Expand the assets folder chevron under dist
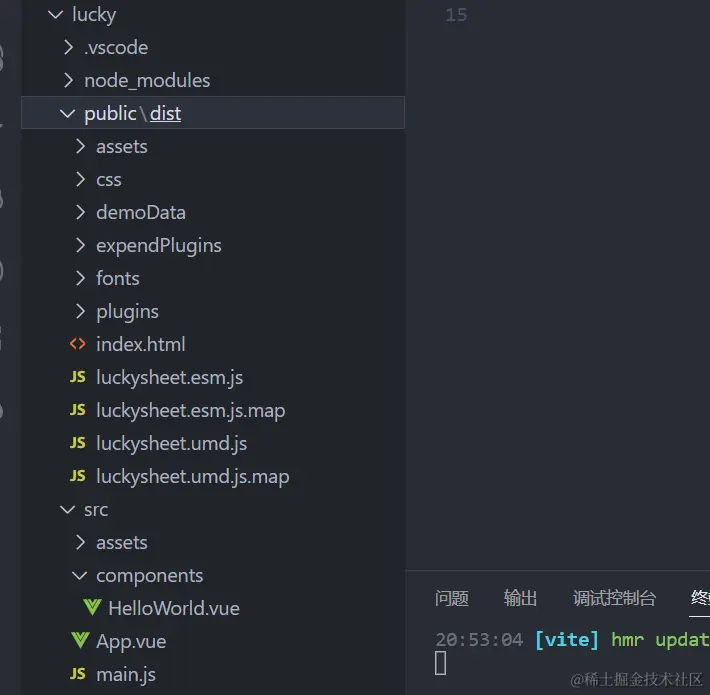The image size is (710, 695). click(x=80, y=147)
